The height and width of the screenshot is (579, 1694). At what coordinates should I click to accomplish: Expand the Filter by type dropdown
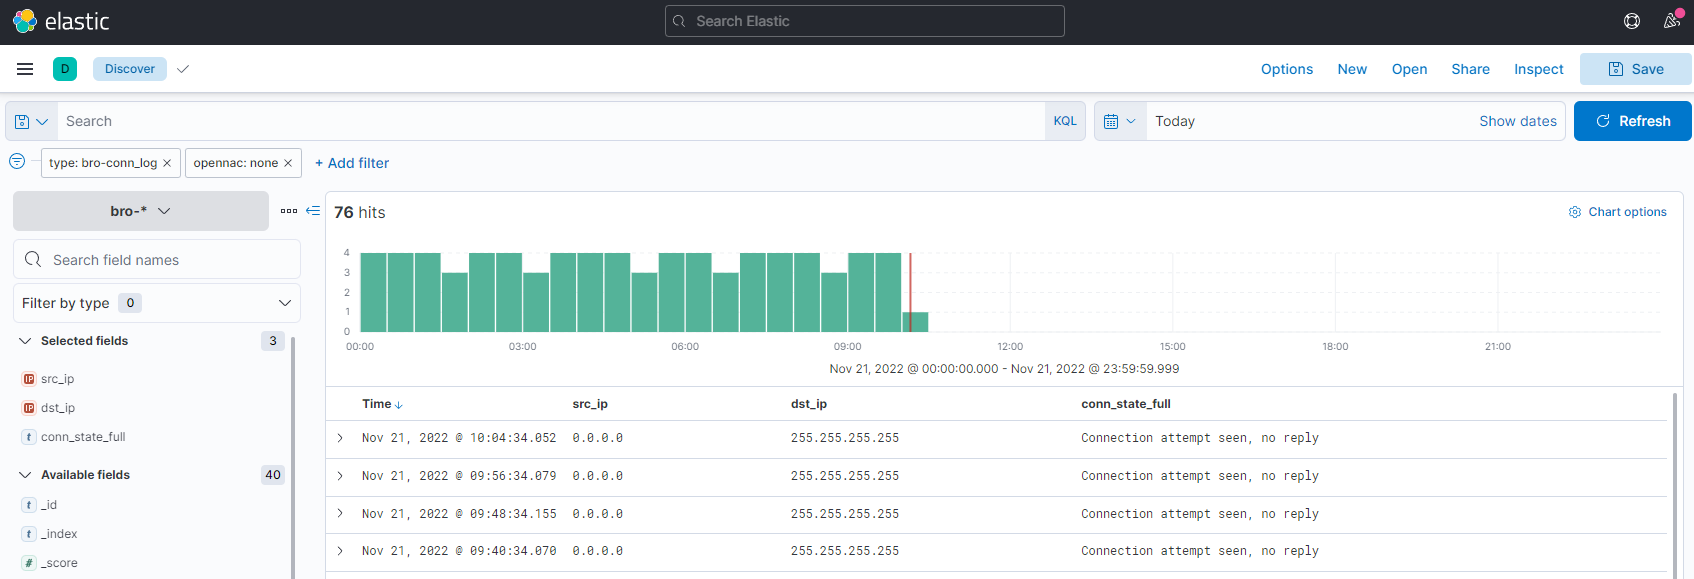coord(157,303)
